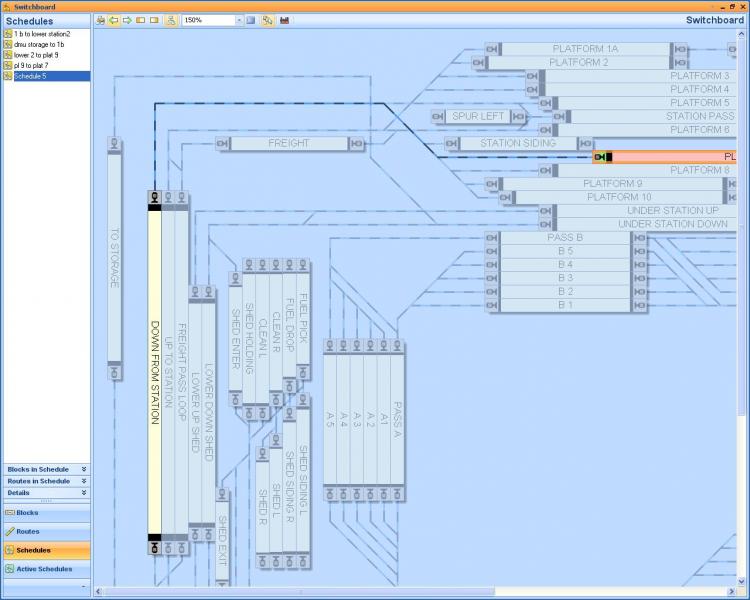Click the first toolbar icon next to arrows
This screenshot has width=750, height=600.
click(140, 20)
